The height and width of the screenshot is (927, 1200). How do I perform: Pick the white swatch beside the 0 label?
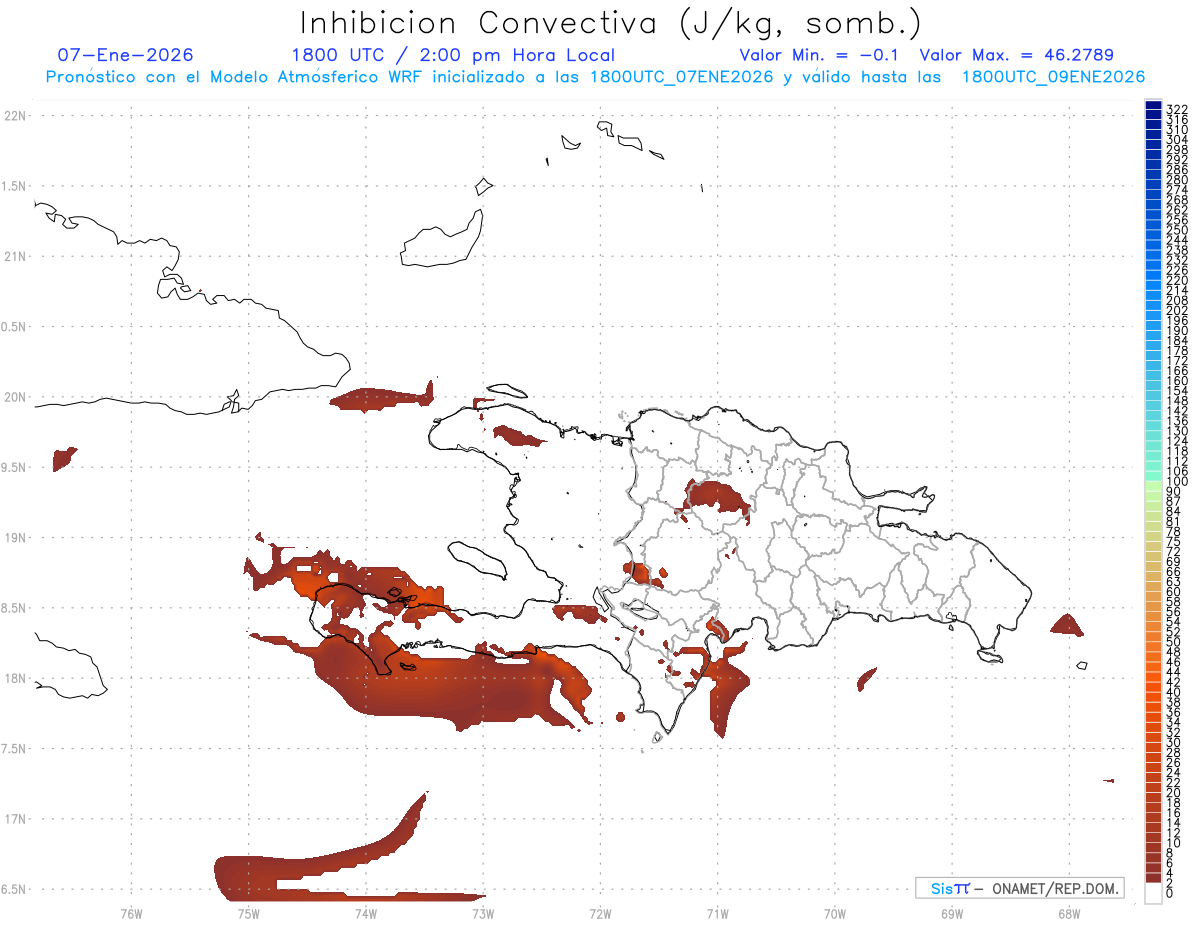pos(1153,893)
